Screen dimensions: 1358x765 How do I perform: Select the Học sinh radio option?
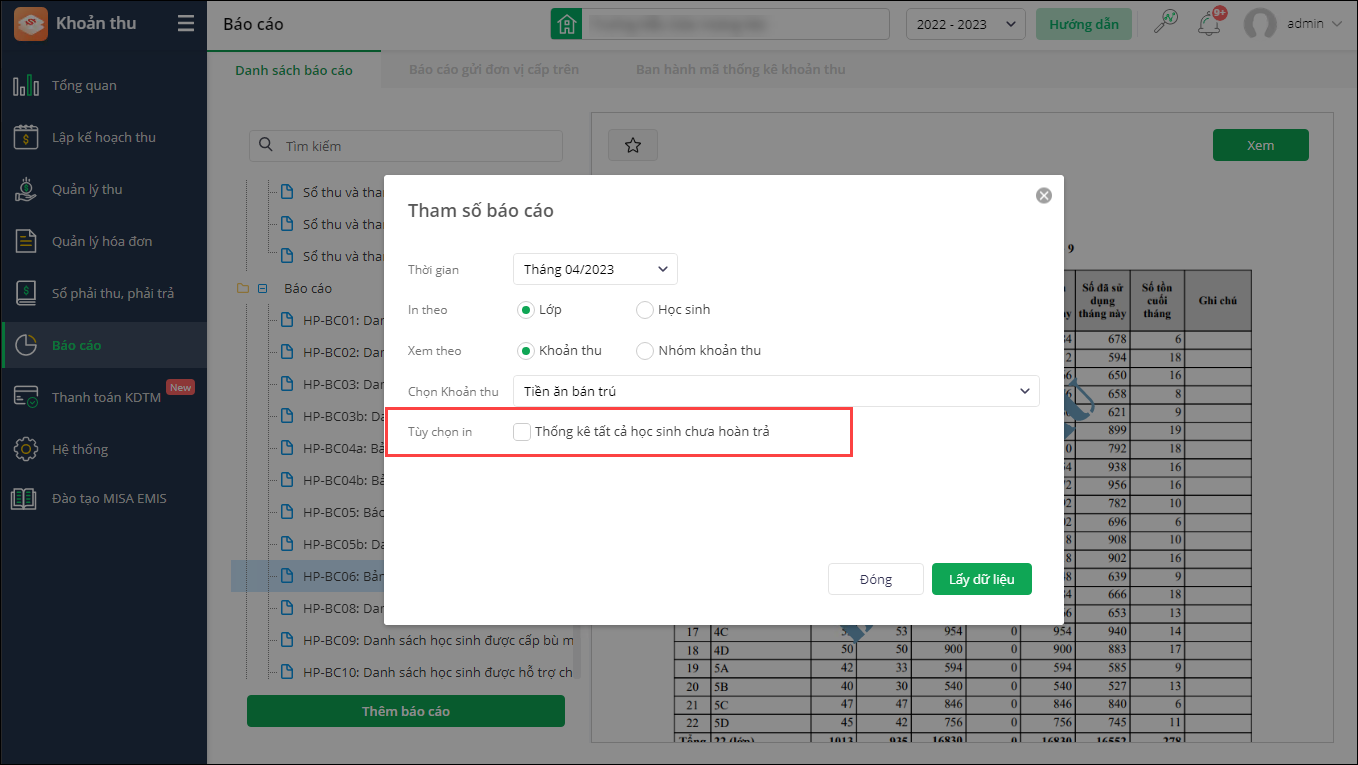coord(645,310)
